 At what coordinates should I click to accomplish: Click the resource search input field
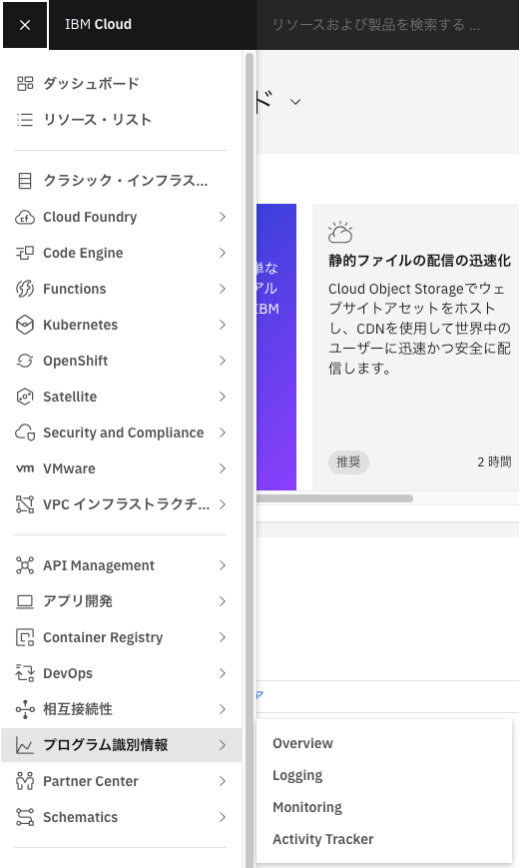coord(388,25)
